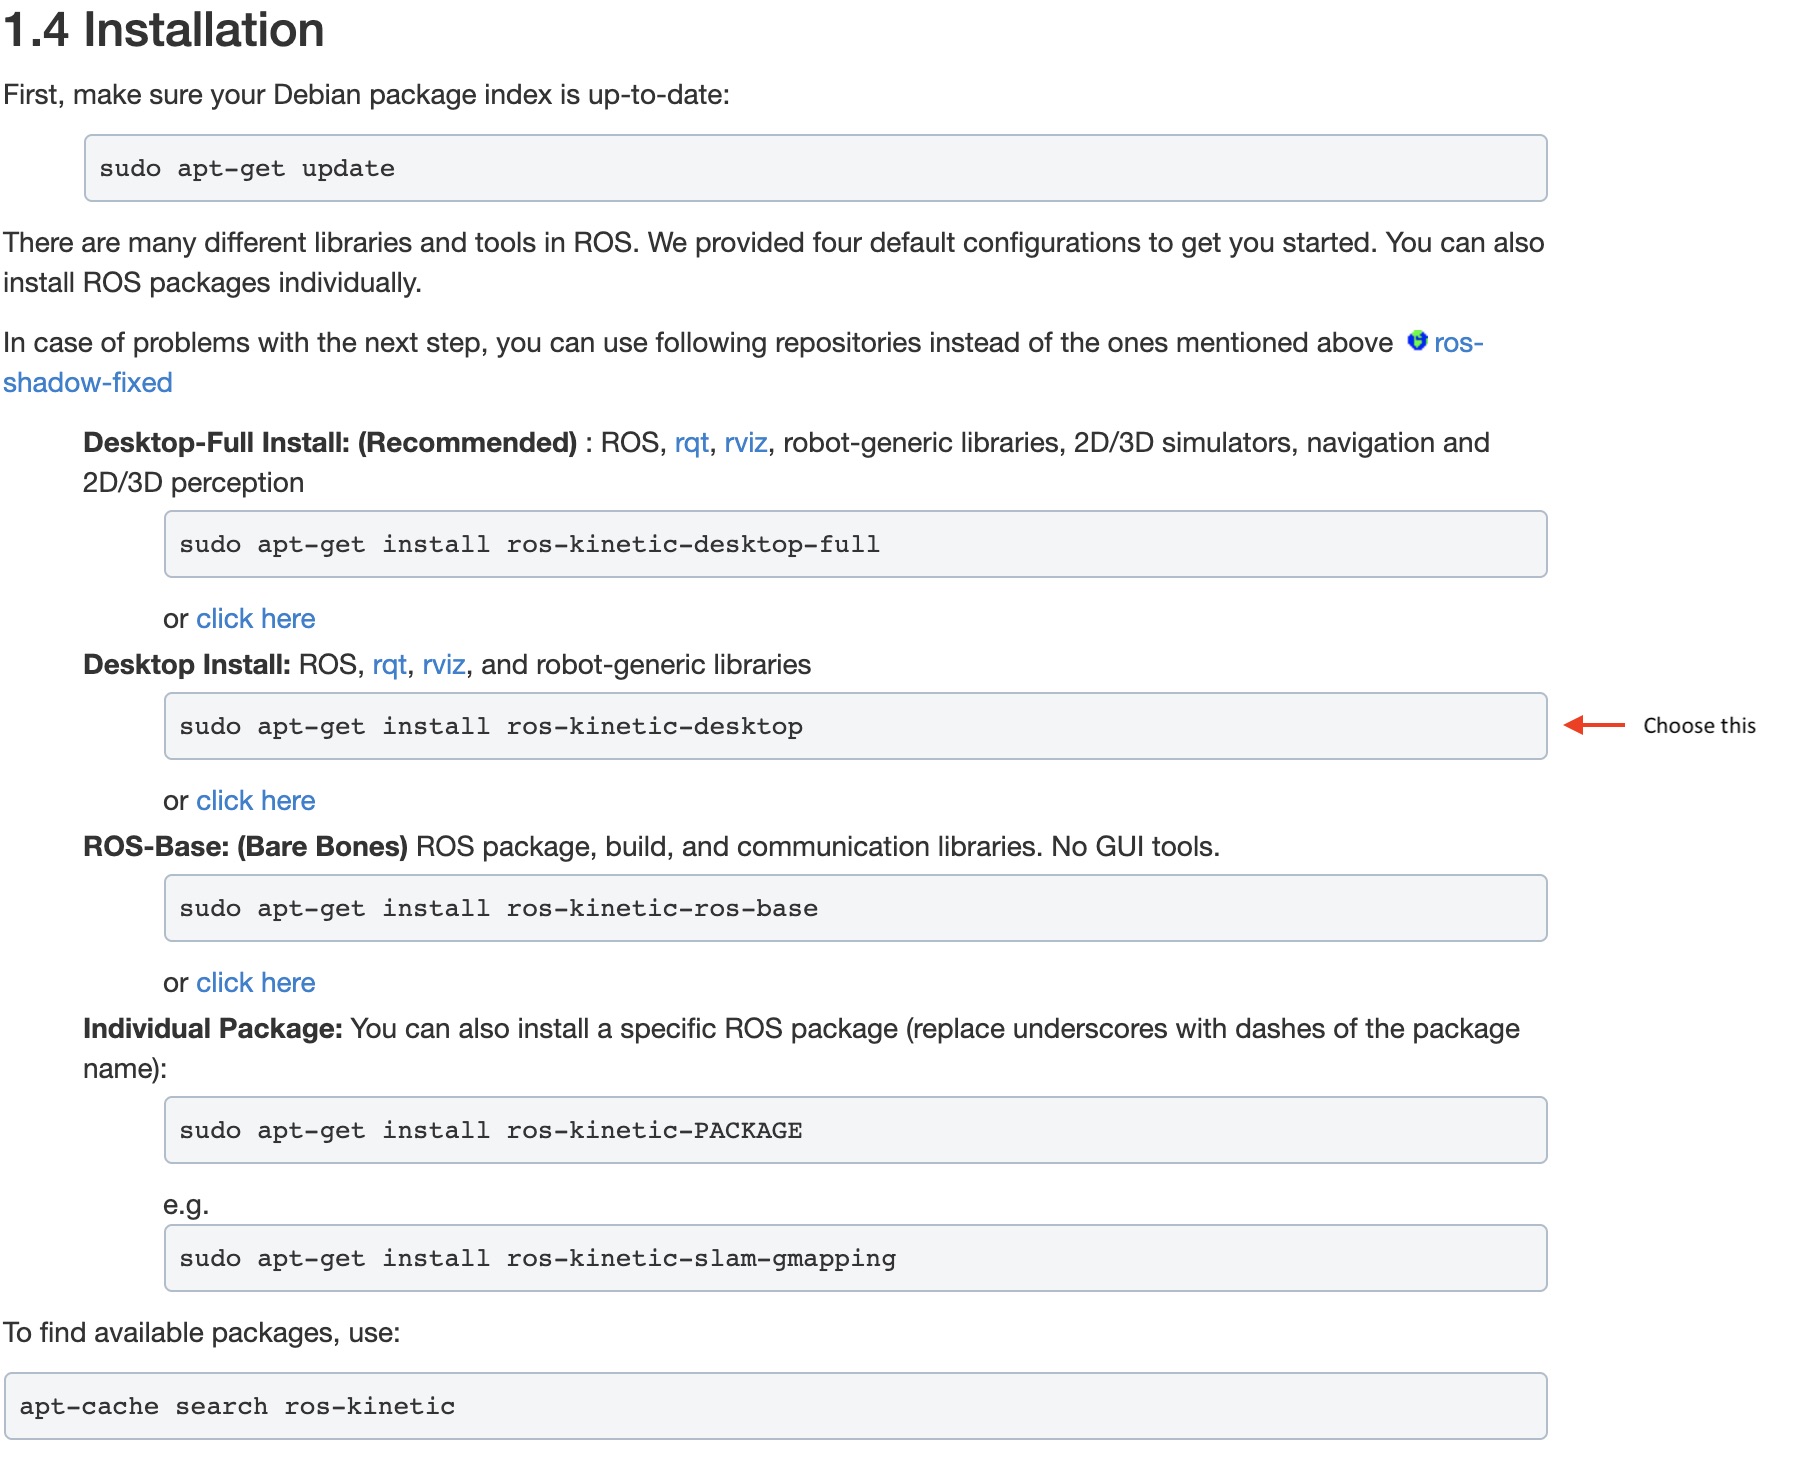The height and width of the screenshot is (1458, 1800).
Task: Open the ros-shadow-fixed repository link
Action: (x=88, y=383)
